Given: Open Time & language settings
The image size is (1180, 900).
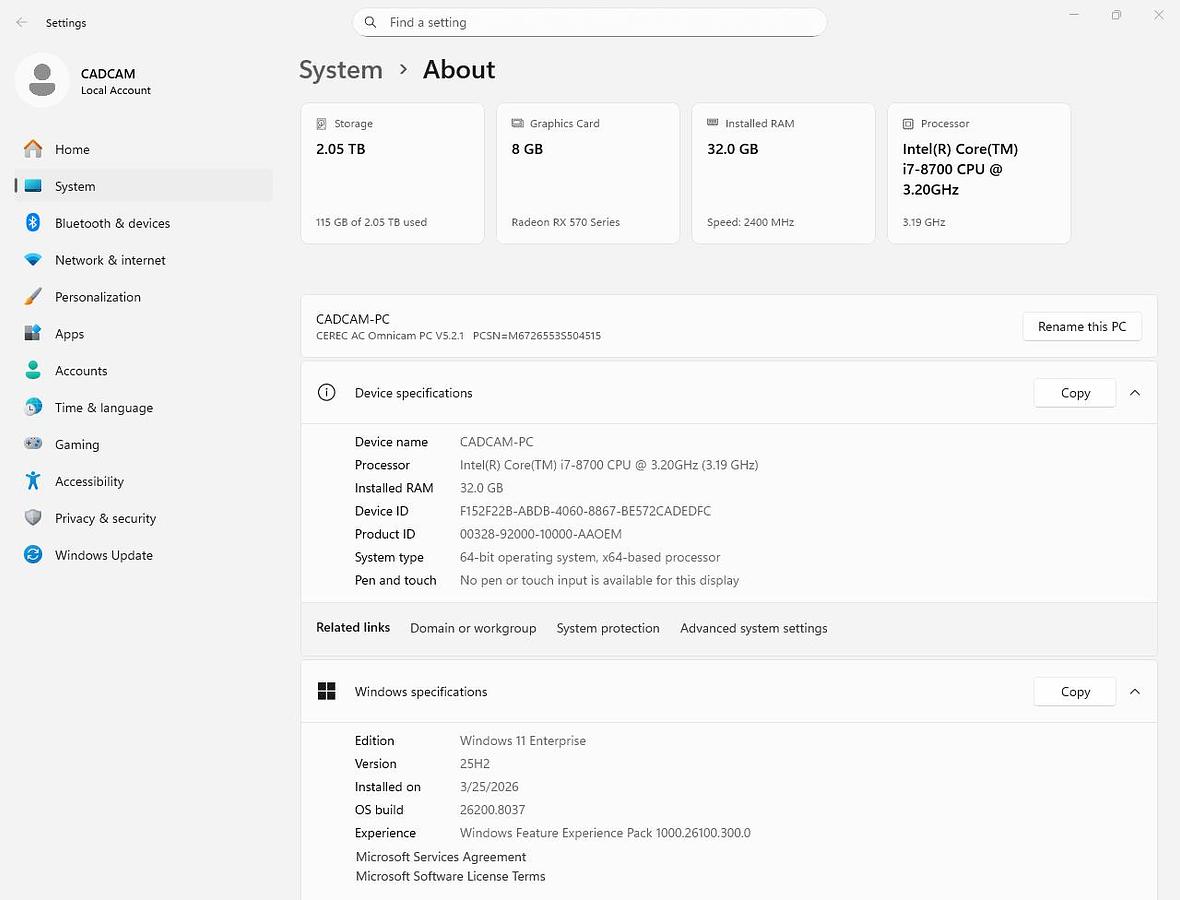Looking at the screenshot, I should 103,408.
